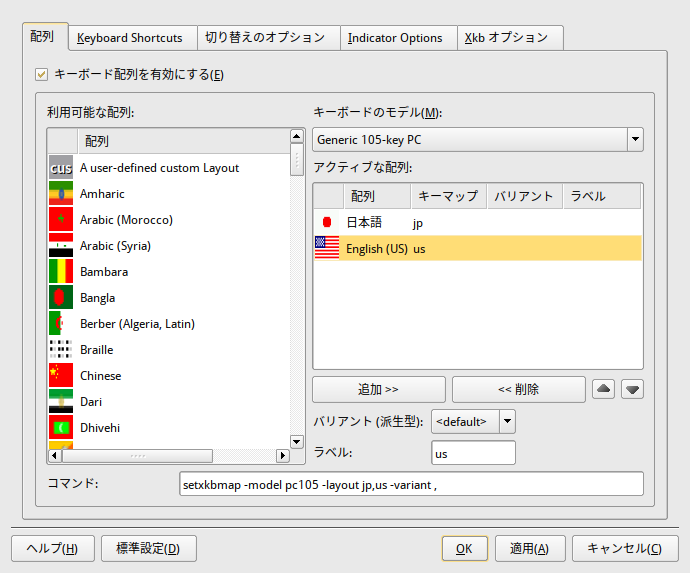Click the Bangla flag icon
This screenshot has width=690, height=573.
[61, 298]
